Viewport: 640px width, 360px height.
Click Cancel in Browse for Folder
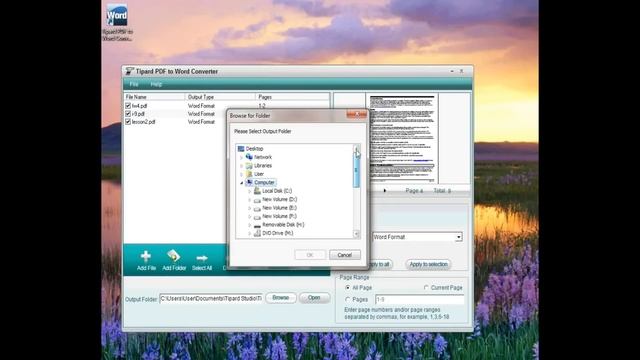coord(344,255)
